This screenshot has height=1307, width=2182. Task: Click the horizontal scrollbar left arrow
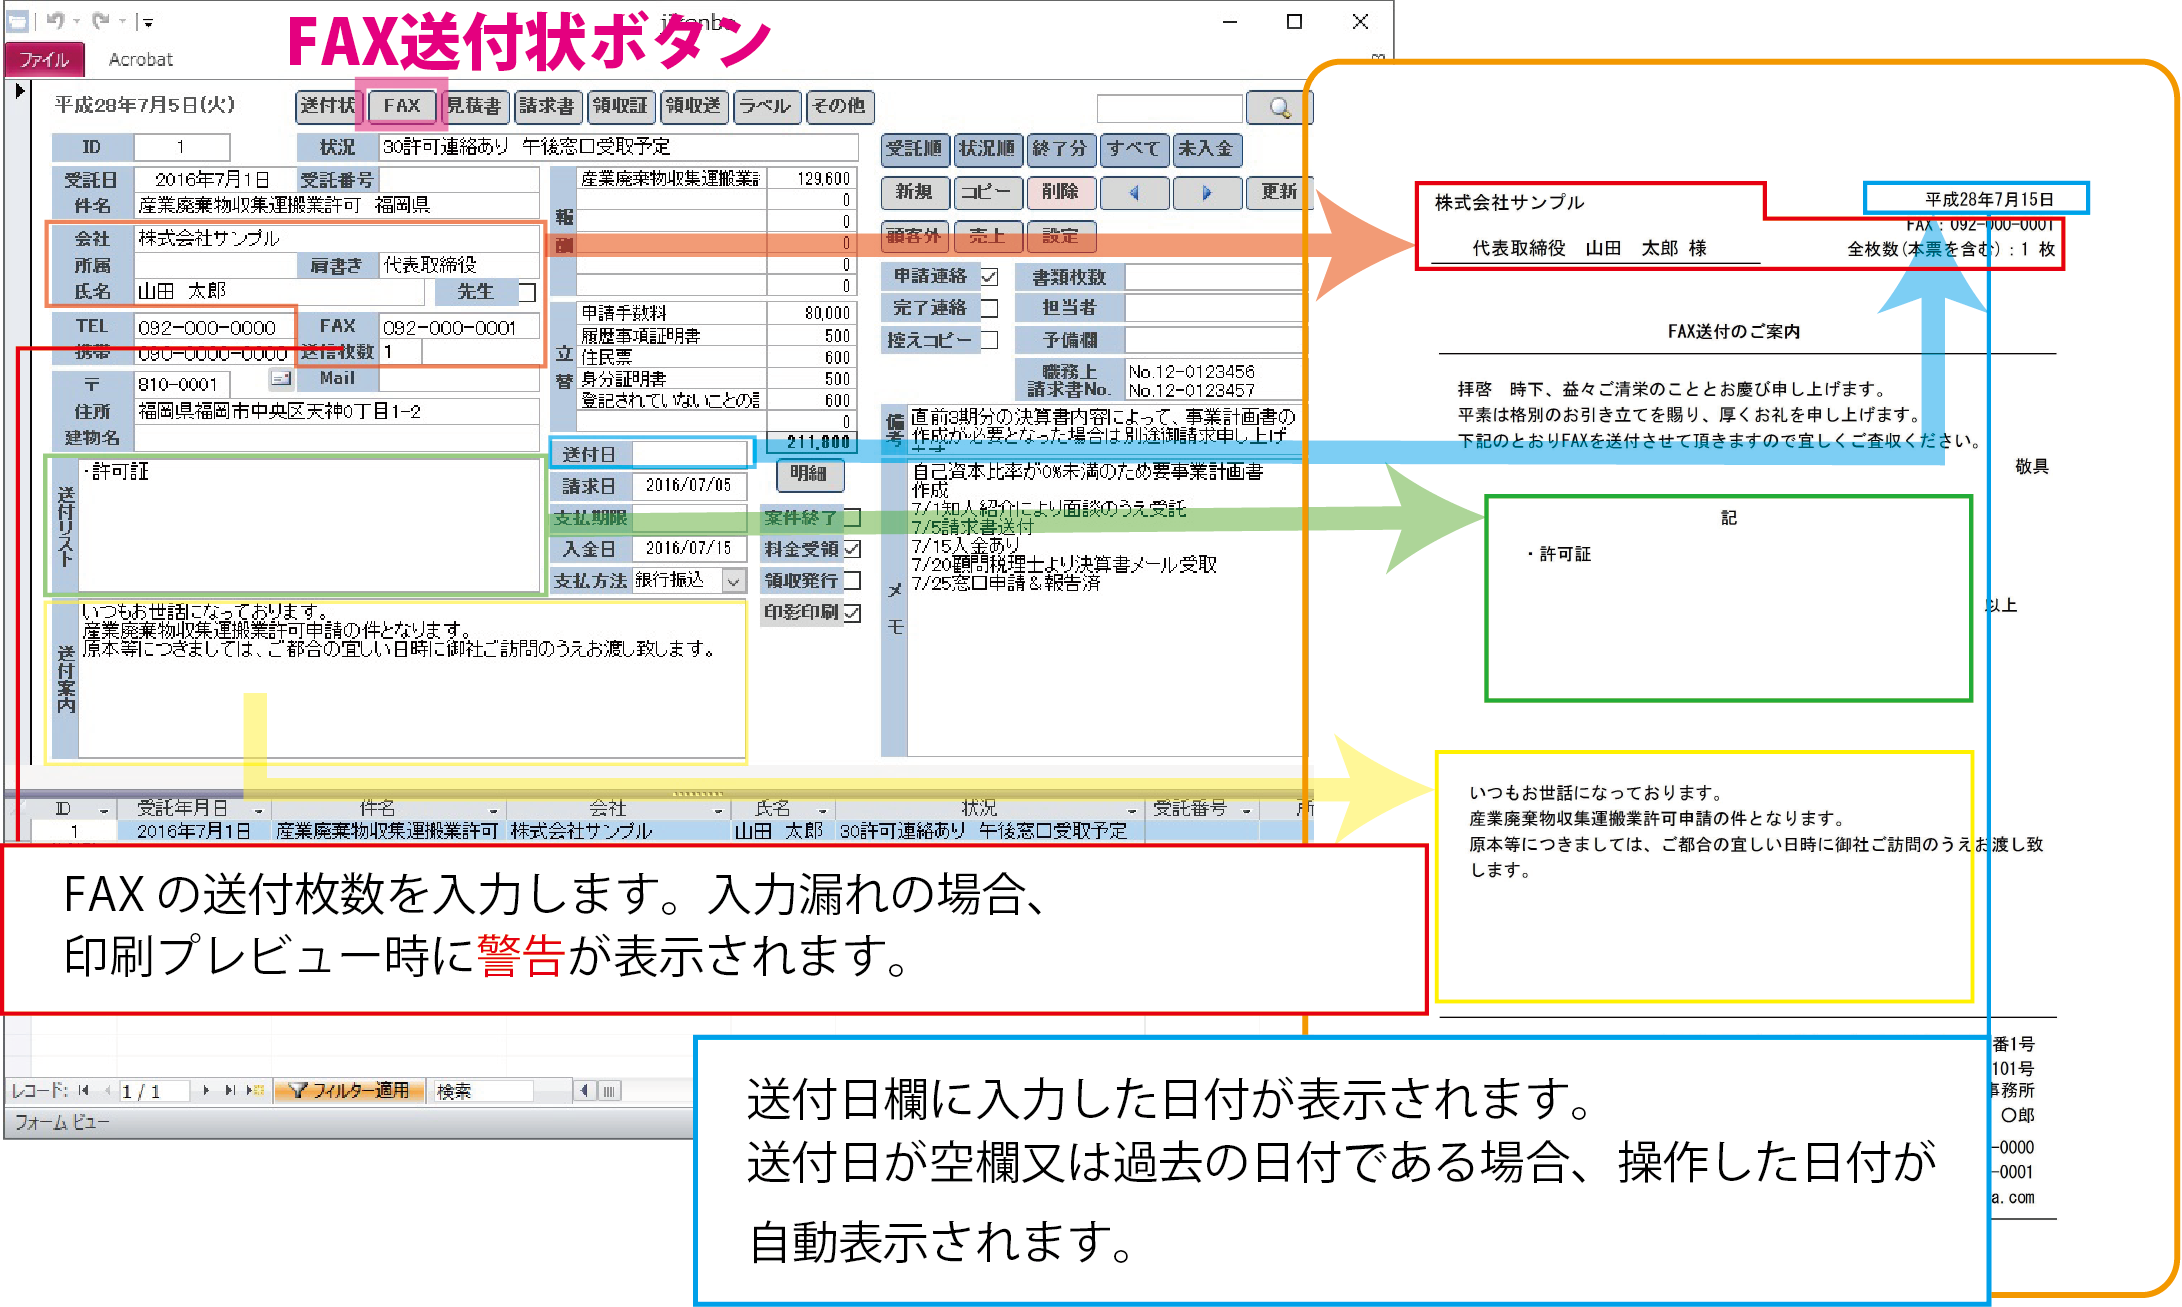coord(585,1090)
